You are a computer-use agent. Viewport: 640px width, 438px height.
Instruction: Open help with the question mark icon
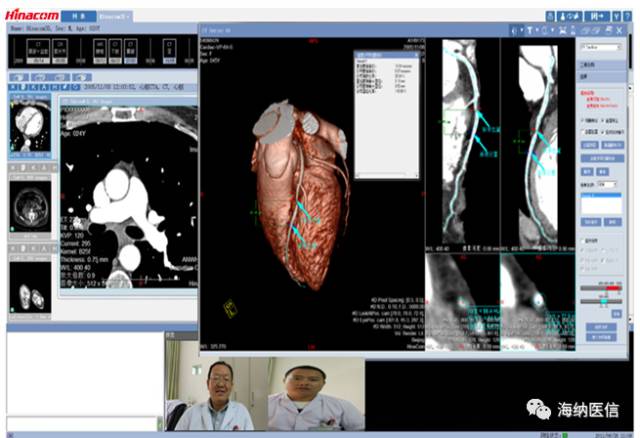coord(627,16)
